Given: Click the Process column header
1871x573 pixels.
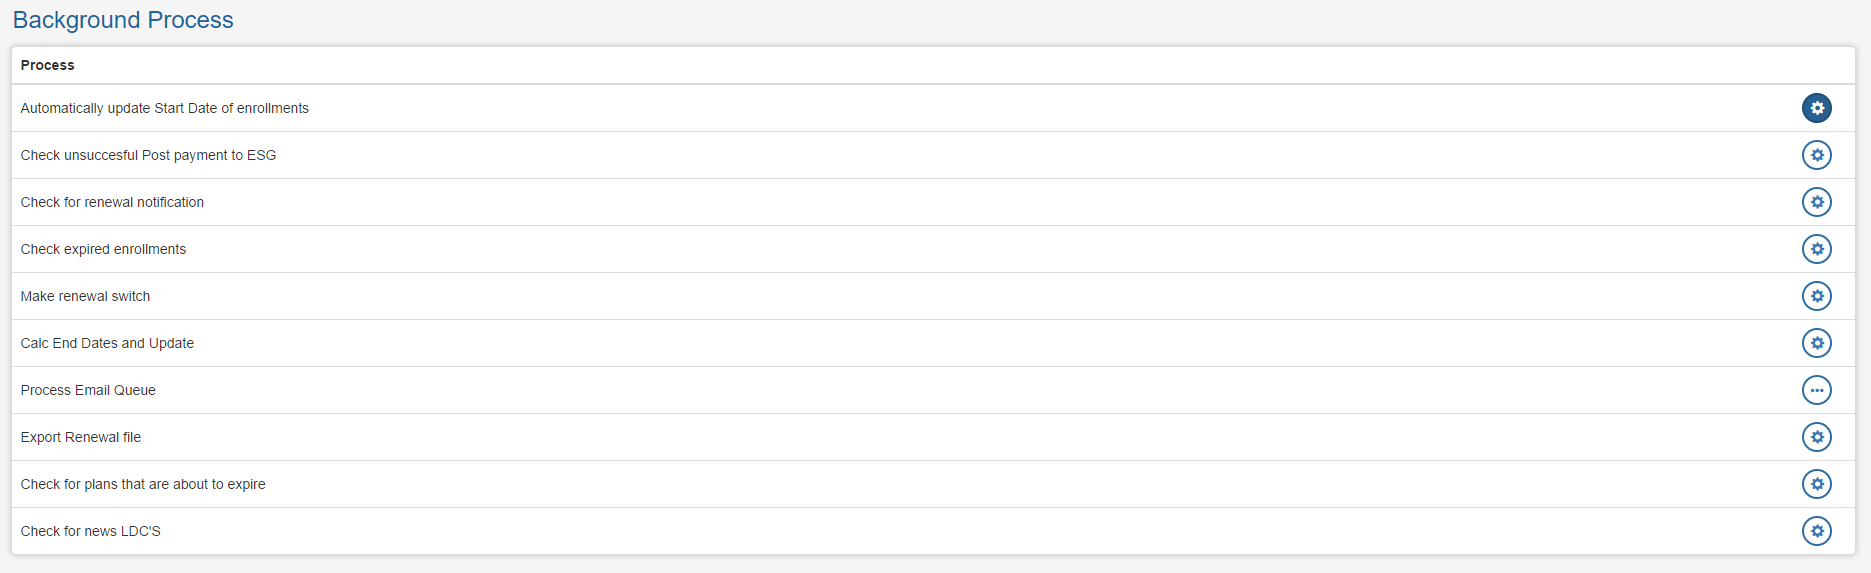Looking at the screenshot, I should tap(48, 65).
